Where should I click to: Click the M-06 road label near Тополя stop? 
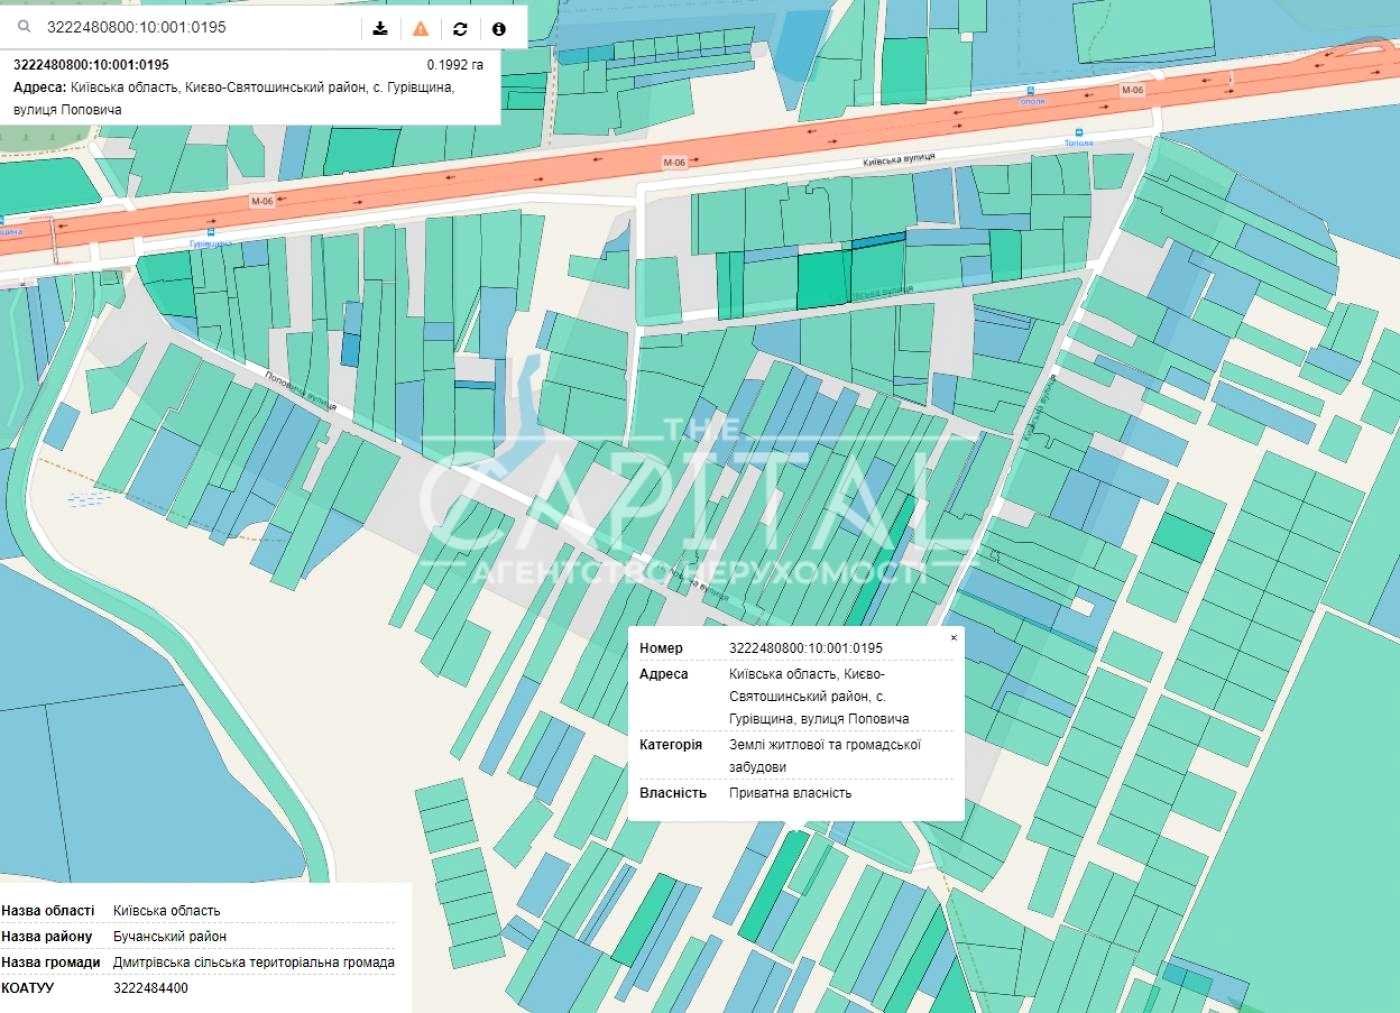pos(1132,90)
